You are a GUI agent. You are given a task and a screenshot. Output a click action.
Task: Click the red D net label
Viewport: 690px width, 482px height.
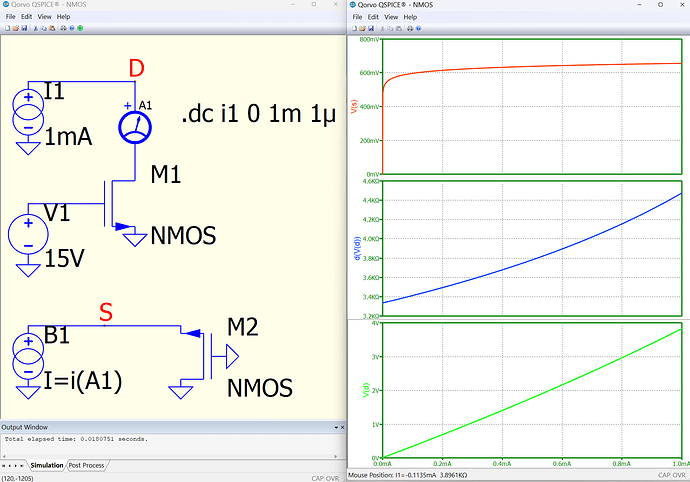pyautogui.click(x=136, y=69)
